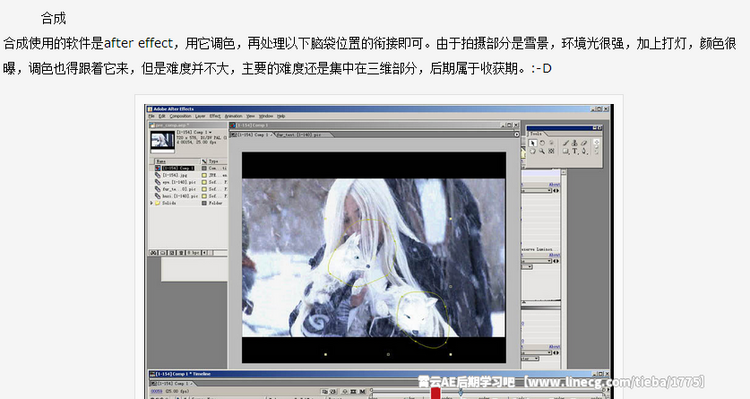
Task: Click the label color of [1-154].jpg row
Action: coord(204,175)
